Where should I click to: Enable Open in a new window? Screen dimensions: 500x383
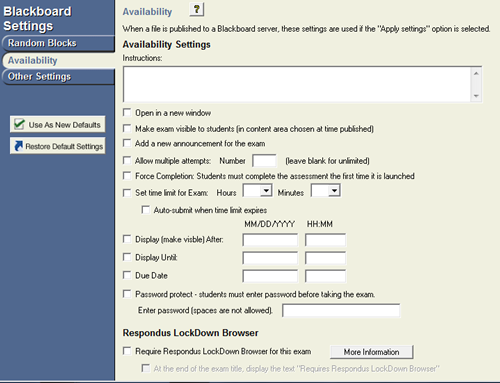pos(127,112)
